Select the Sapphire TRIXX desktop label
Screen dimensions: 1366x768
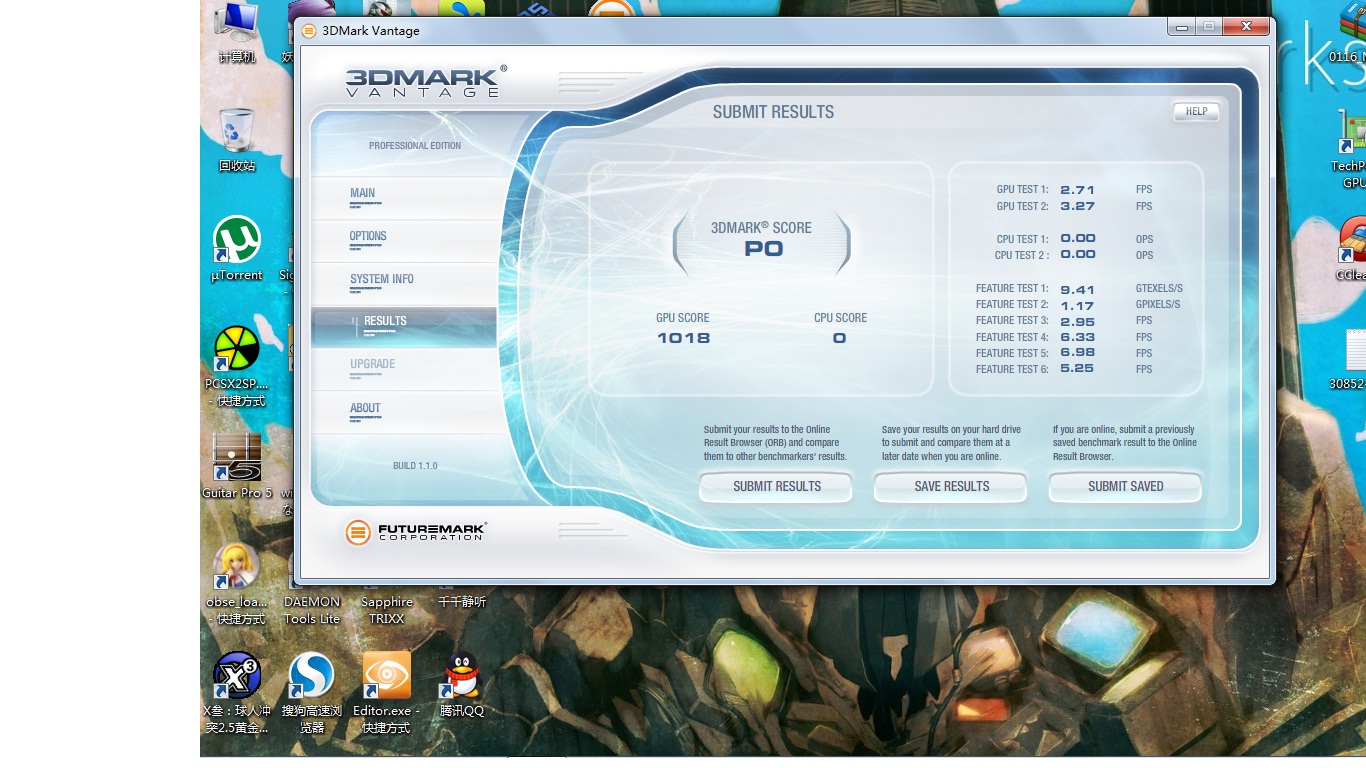point(387,610)
